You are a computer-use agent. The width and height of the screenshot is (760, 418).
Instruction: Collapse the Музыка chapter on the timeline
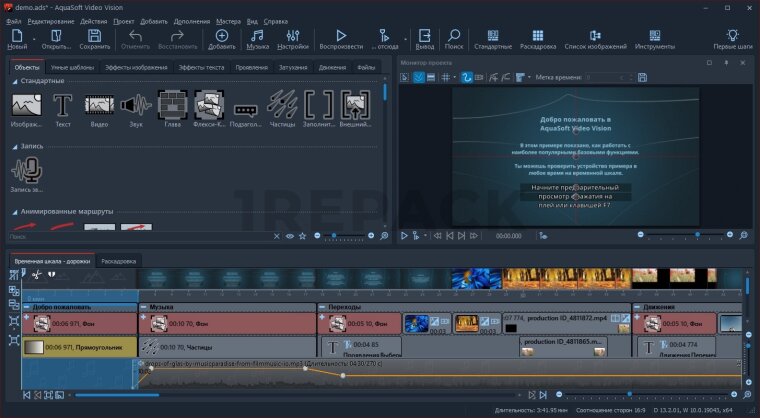pos(143,307)
